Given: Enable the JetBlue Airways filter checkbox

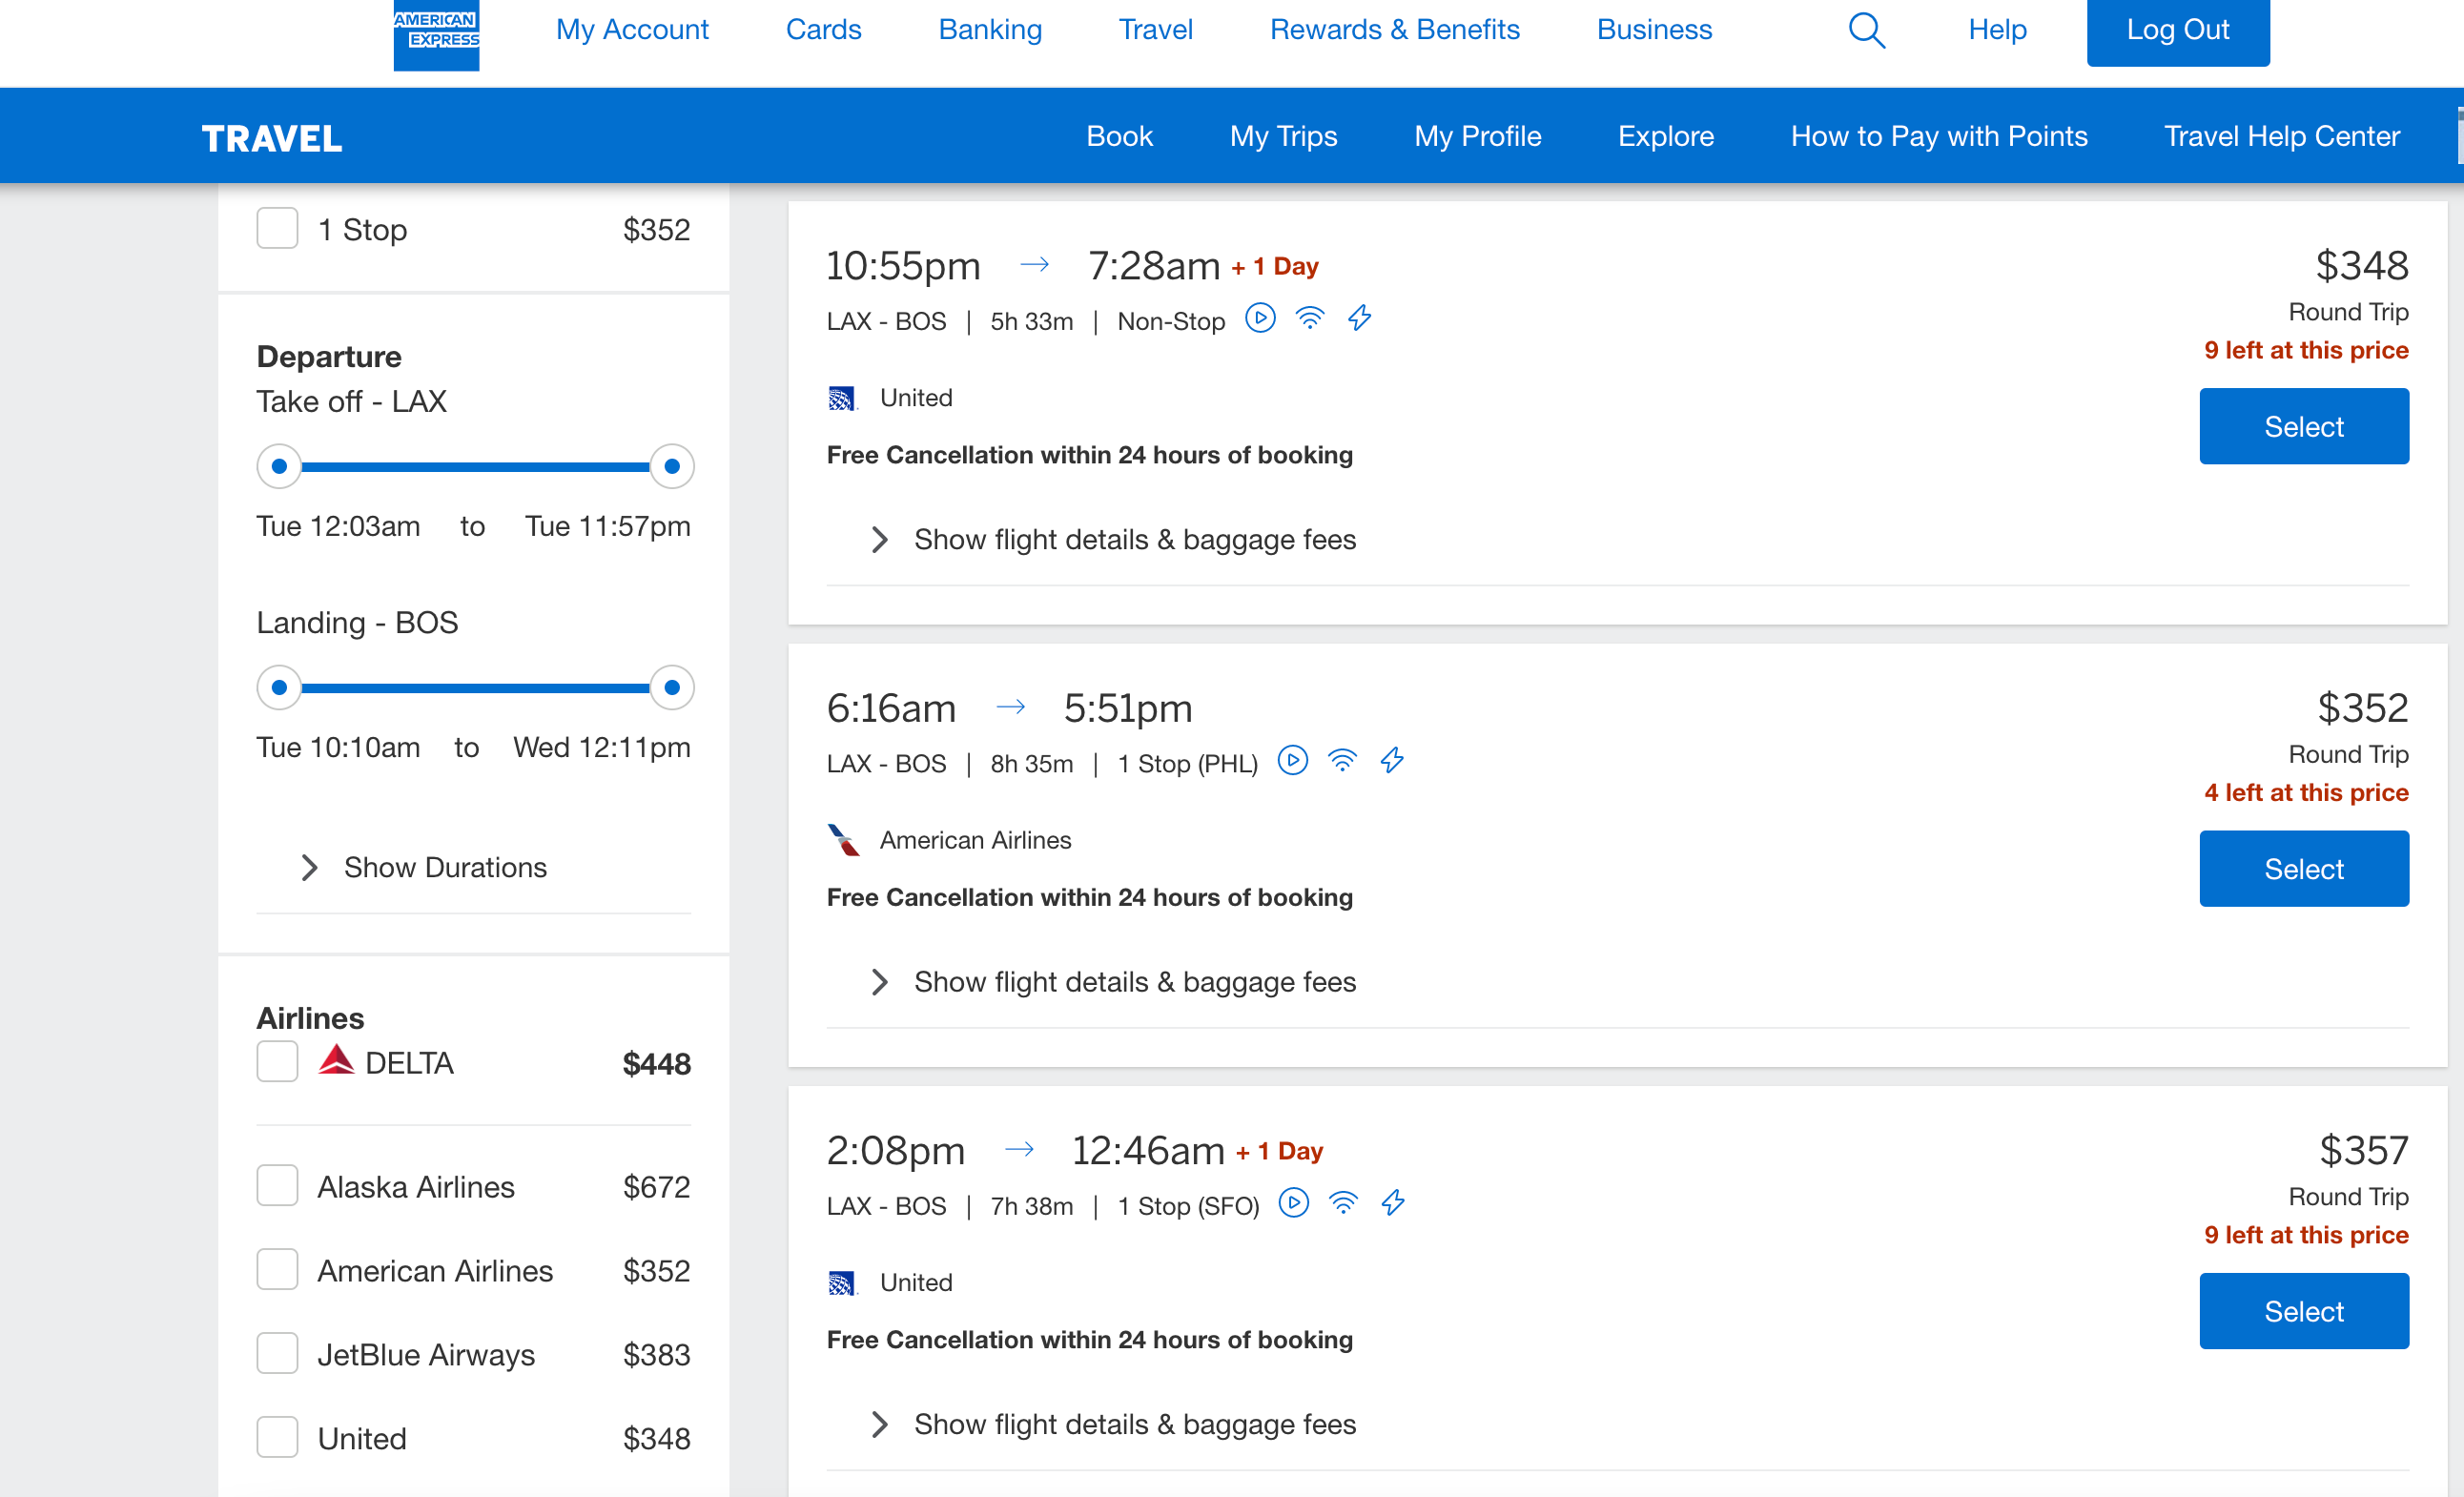Looking at the screenshot, I should pos(277,1353).
